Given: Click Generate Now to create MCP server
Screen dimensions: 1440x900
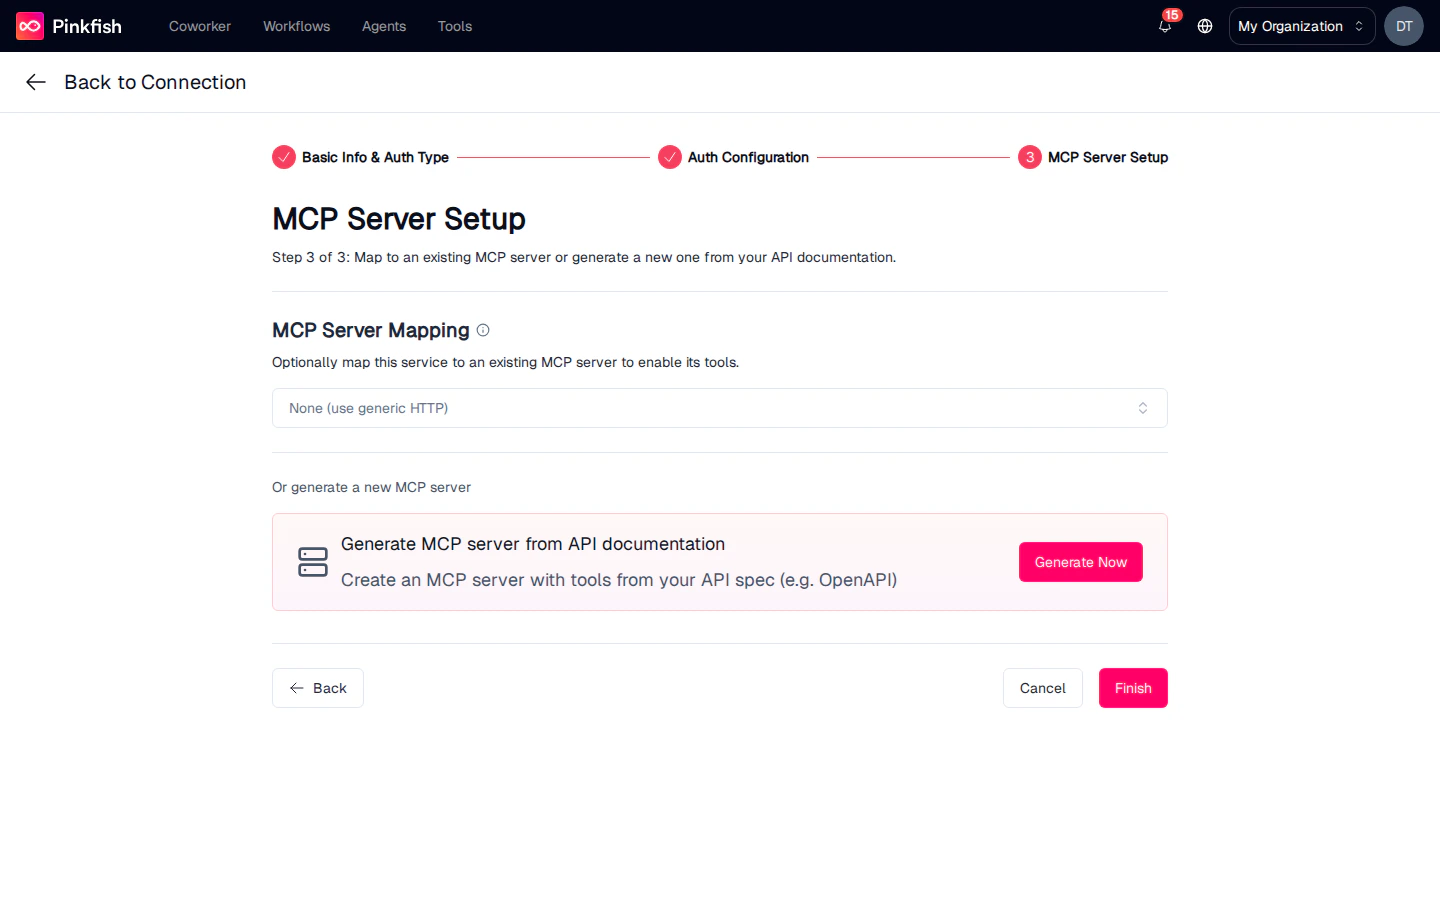Looking at the screenshot, I should pos(1080,562).
